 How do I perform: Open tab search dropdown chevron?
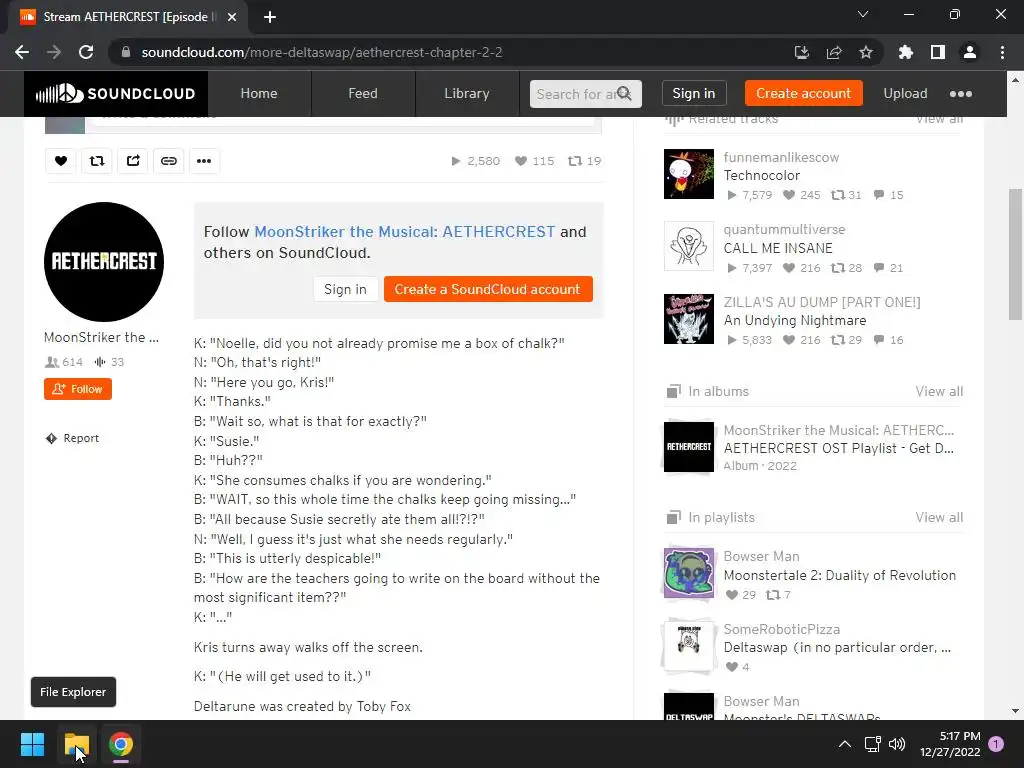pyautogui.click(x=863, y=14)
